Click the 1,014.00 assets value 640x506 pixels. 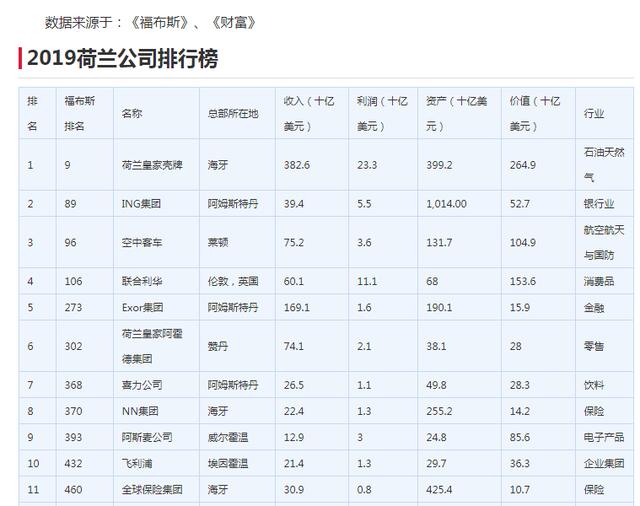click(x=447, y=204)
